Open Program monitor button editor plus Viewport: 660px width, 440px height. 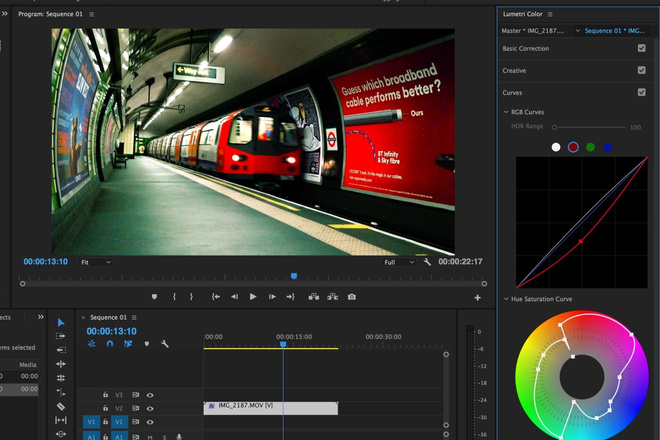477,298
